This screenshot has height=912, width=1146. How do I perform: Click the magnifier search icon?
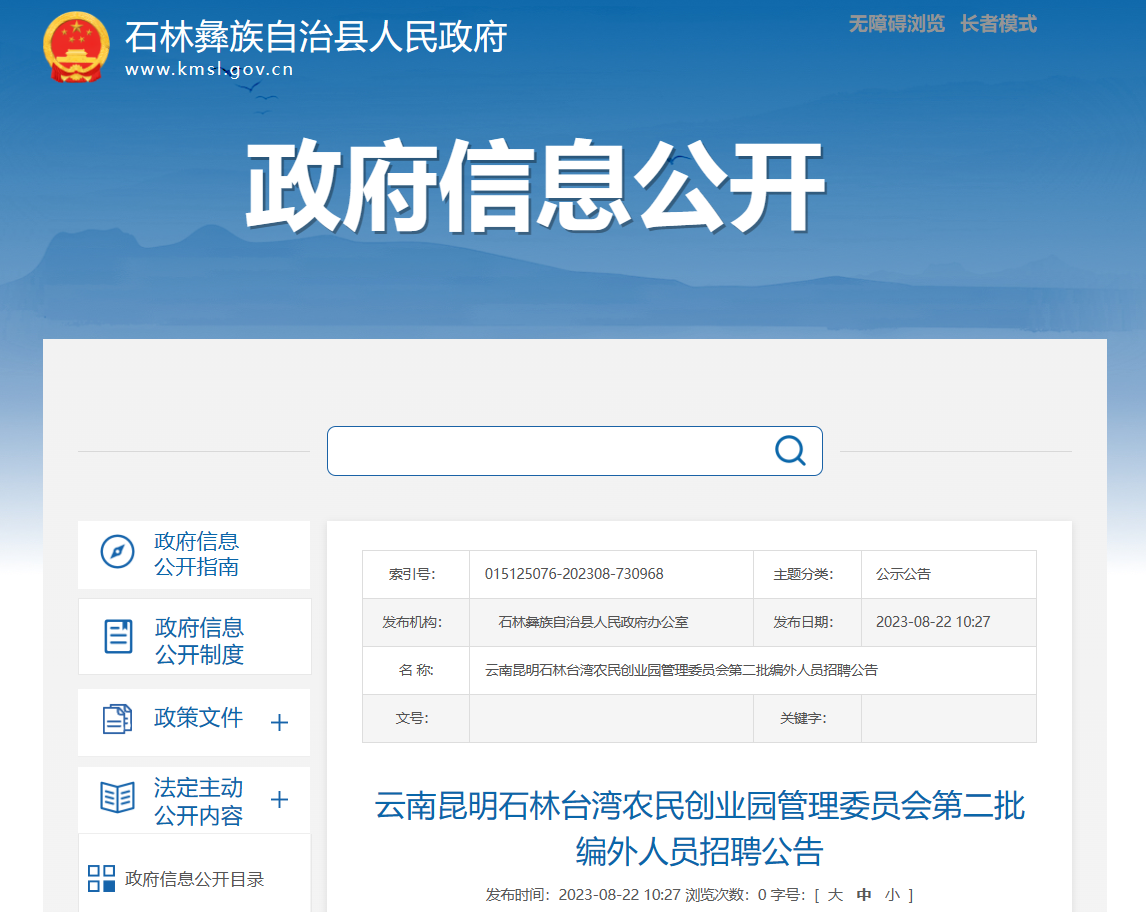pyautogui.click(x=789, y=451)
